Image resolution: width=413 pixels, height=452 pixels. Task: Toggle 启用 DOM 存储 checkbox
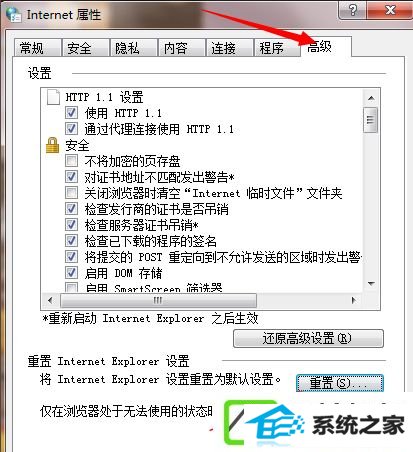click(71, 273)
